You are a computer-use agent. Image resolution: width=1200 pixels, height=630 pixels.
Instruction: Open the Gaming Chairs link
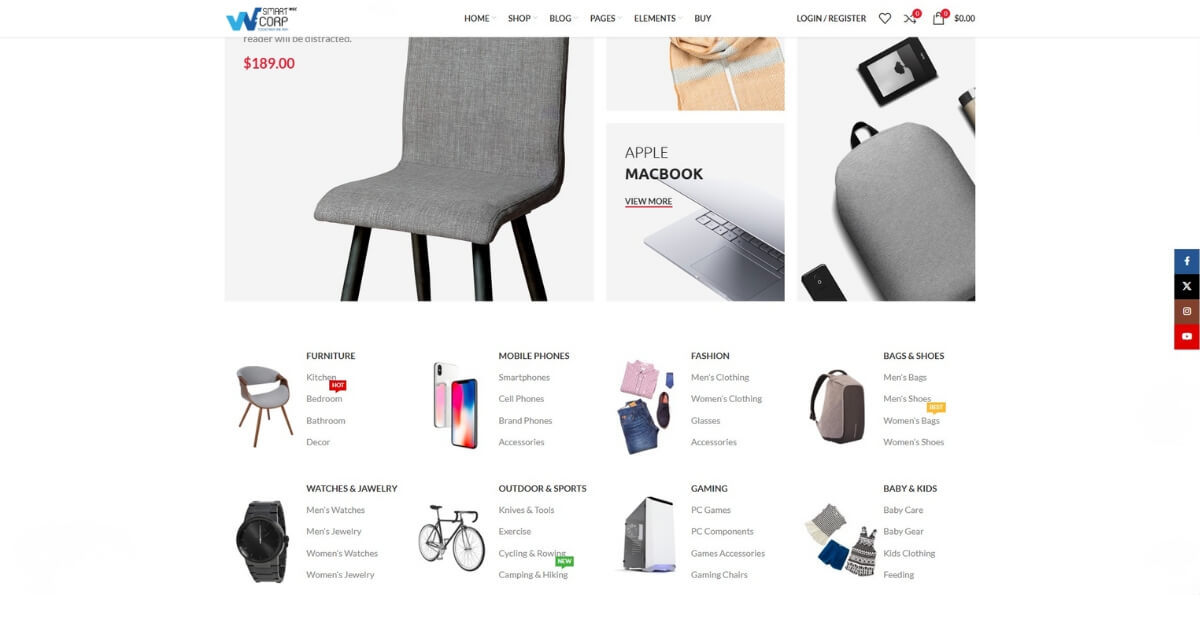click(x=719, y=575)
